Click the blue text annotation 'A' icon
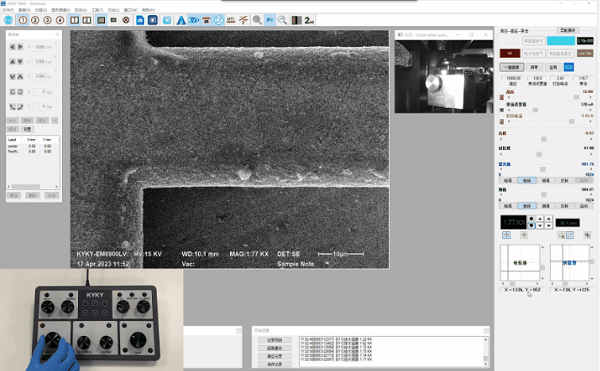The height and width of the screenshot is (371, 600). point(181,20)
